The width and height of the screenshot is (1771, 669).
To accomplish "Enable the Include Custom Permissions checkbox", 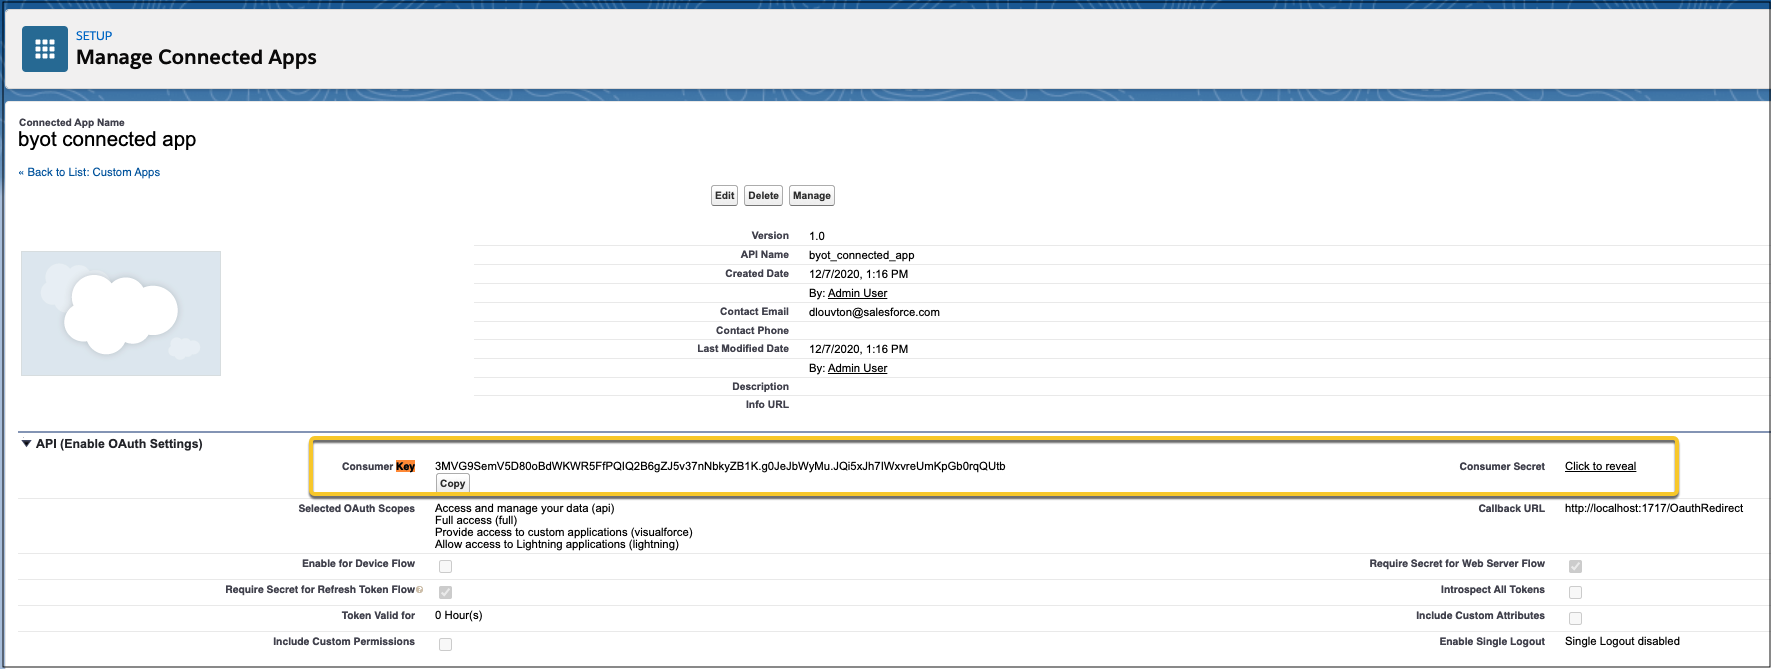I will point(445,644).
